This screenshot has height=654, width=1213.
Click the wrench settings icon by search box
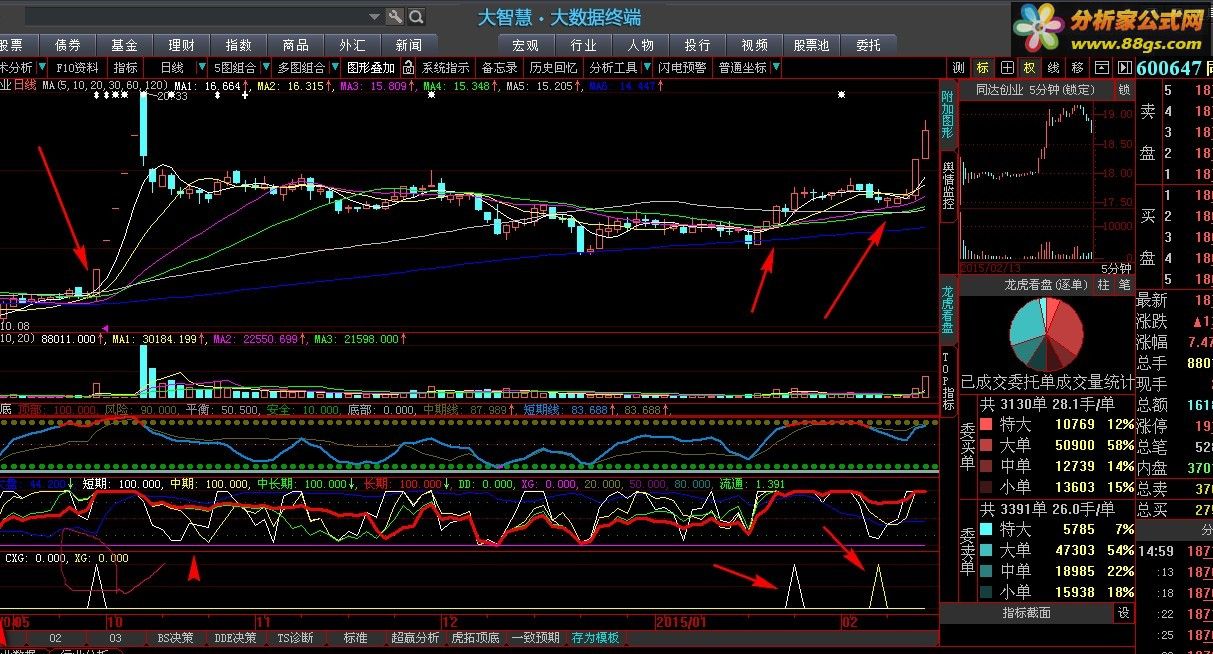click(x=394, y=16)
